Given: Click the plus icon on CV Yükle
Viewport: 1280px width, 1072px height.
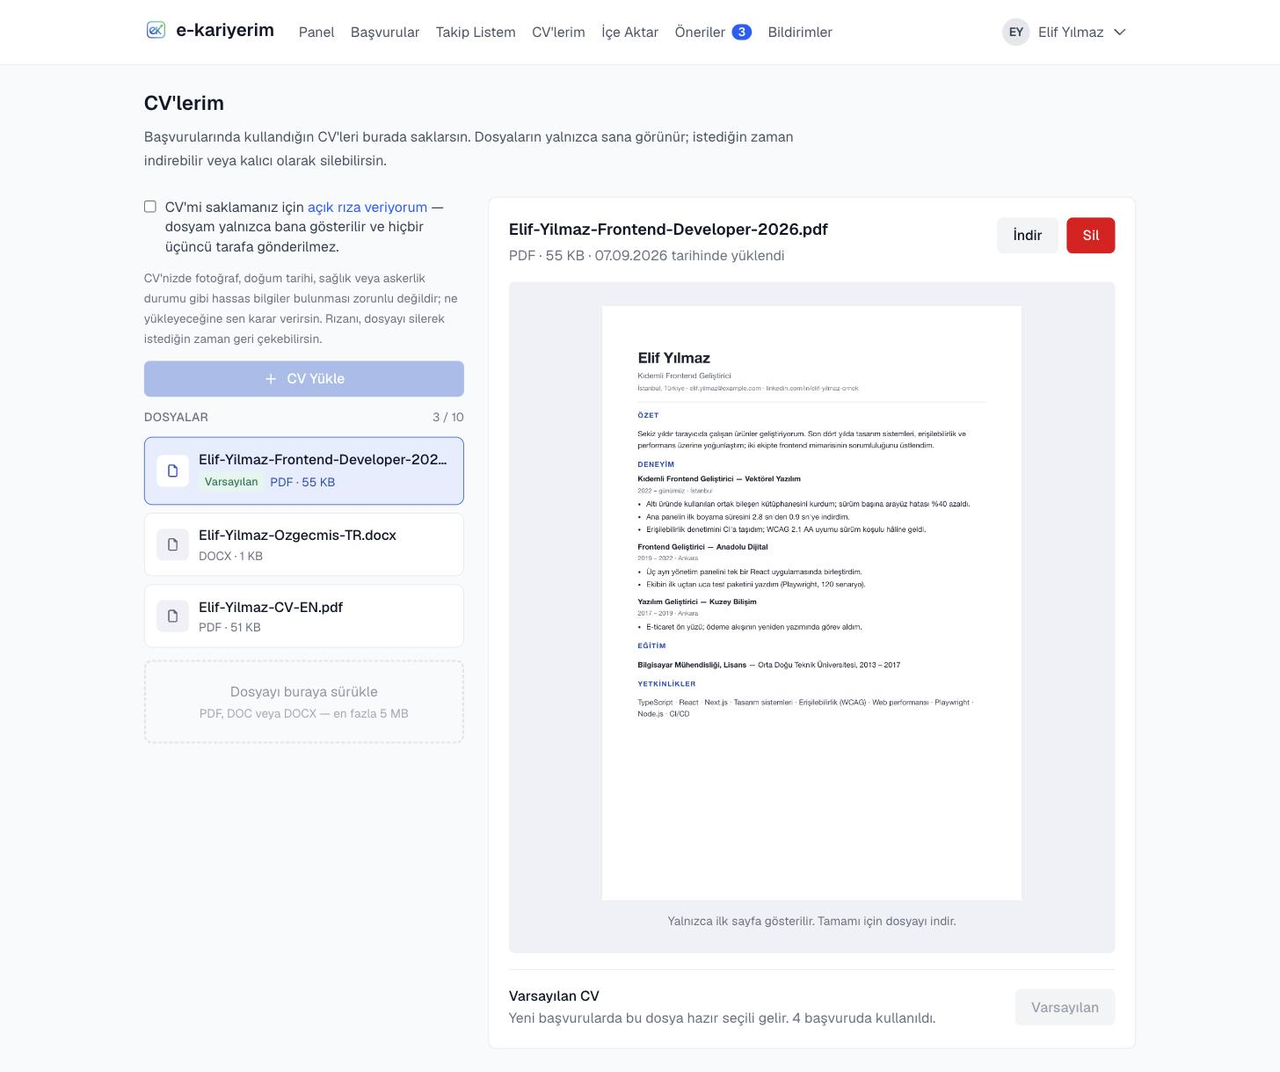Looking at the screenshot, I should (x=270, y=379).
